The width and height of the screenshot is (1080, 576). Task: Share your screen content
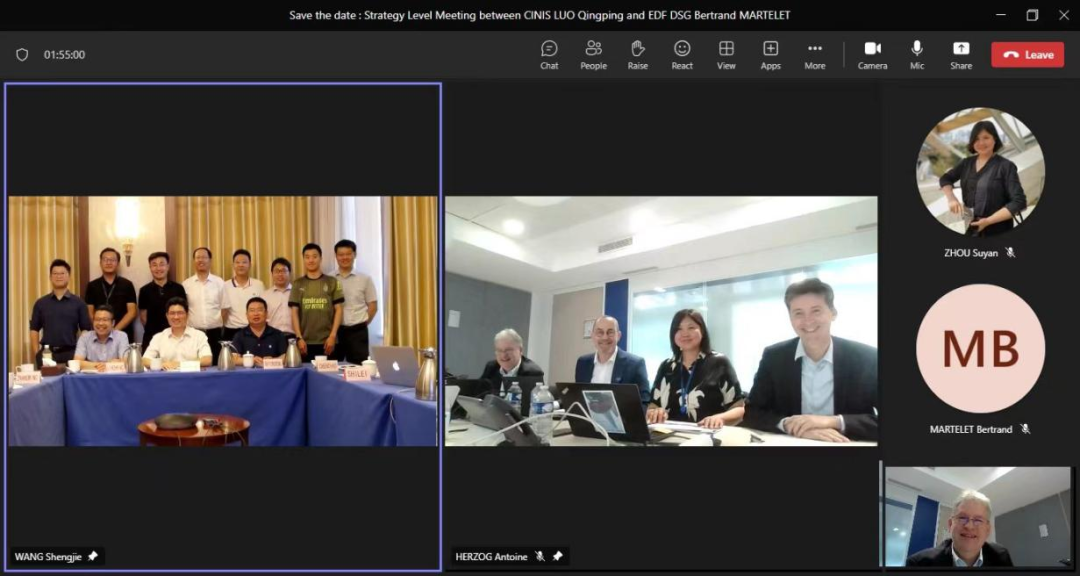tap(961, 54)
